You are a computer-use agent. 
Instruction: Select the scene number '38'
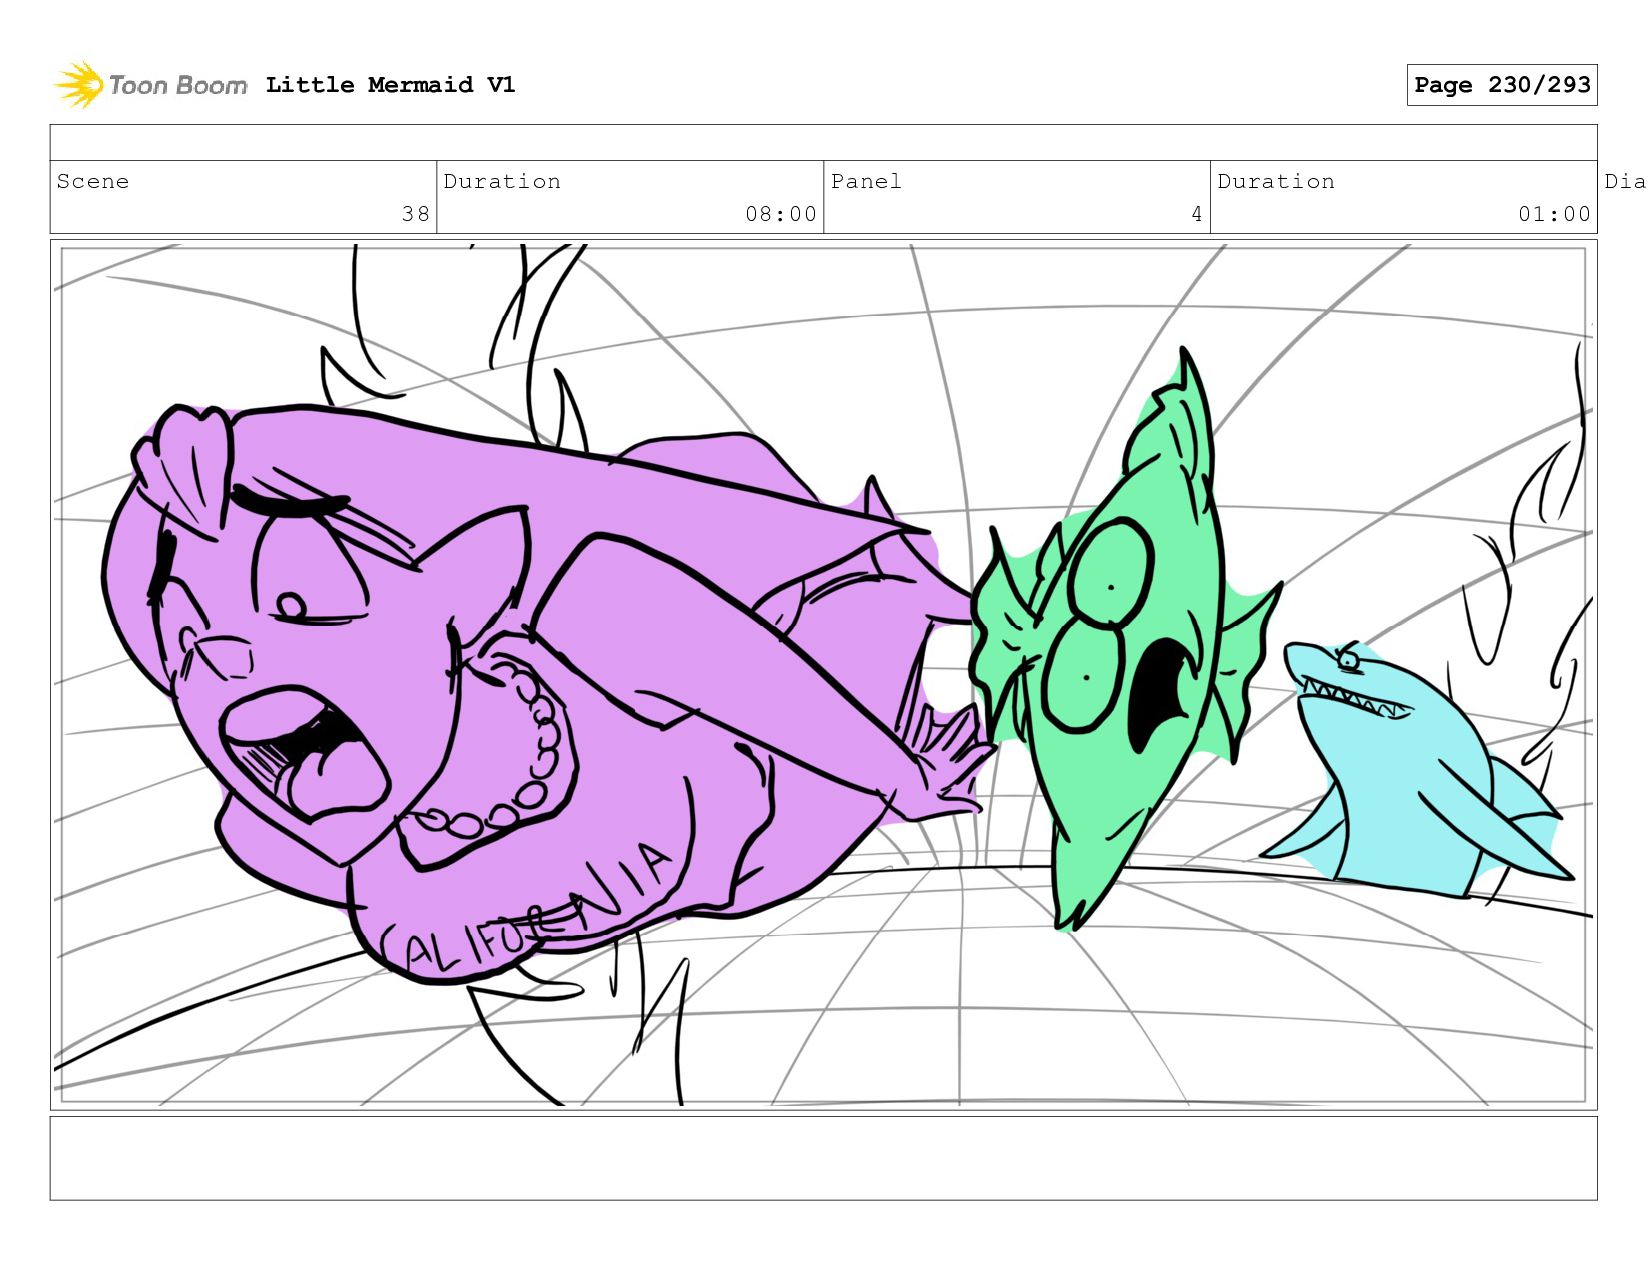tap(416, 214)
